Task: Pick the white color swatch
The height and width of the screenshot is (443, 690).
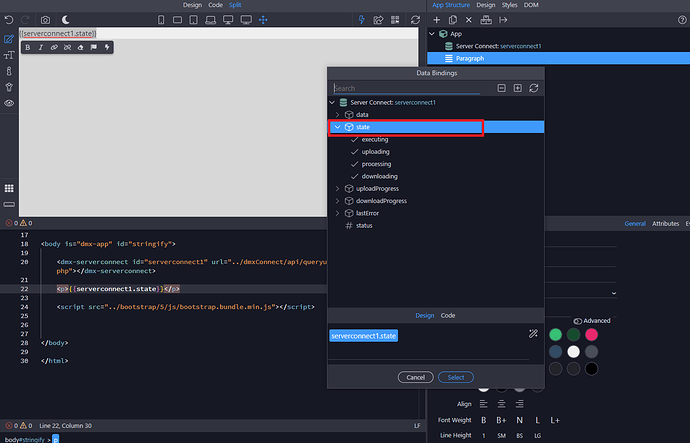Action: [573, 352]
